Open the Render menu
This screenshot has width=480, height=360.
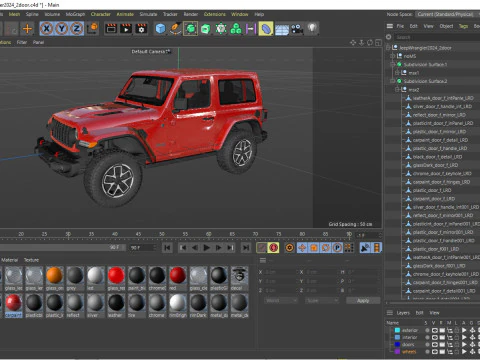tap(191, 14)
